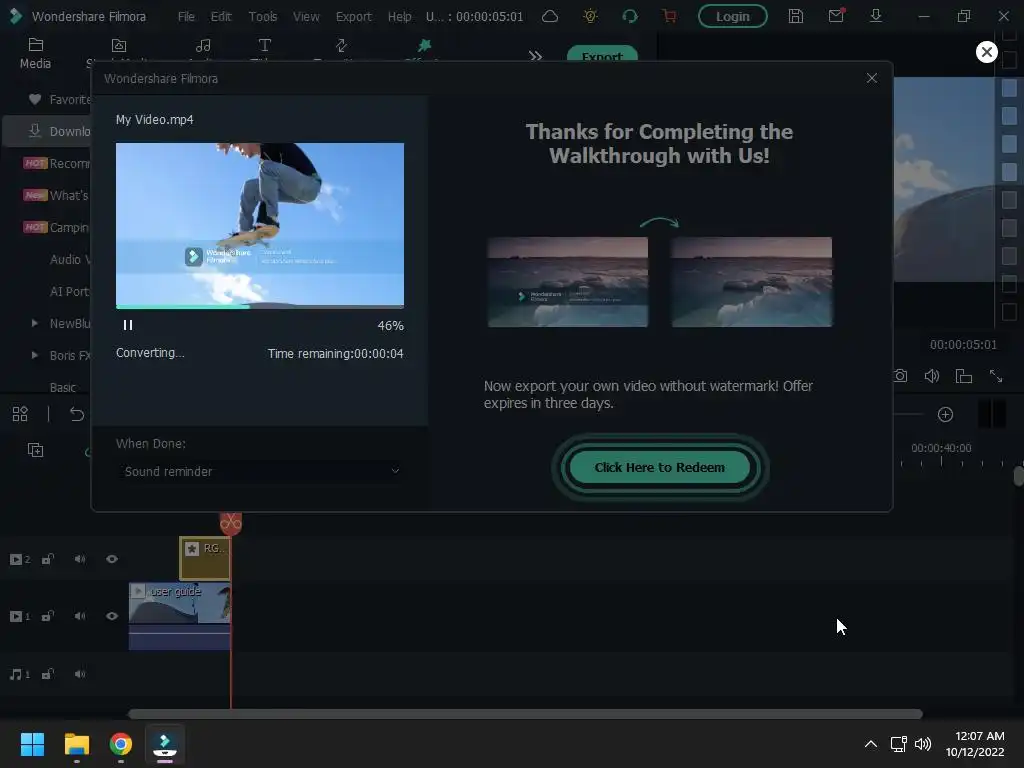Screen dimensions: 1024x768
Task: Click Here to Redeem button
Action: click(660, 468)
